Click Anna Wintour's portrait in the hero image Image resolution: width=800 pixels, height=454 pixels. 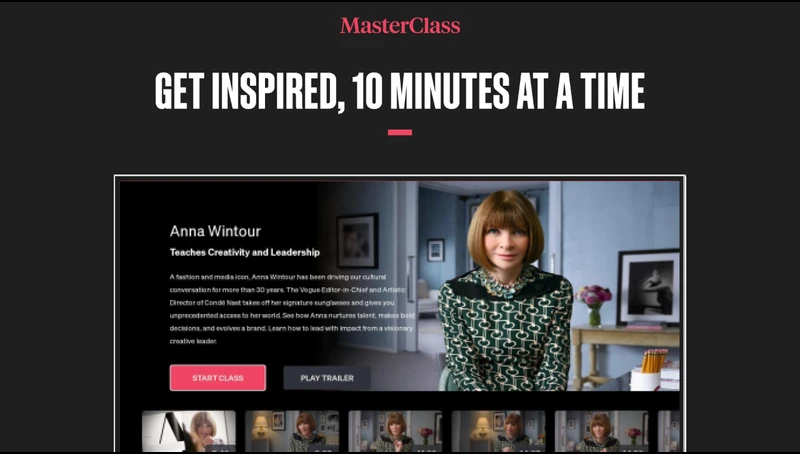point(505,291)
